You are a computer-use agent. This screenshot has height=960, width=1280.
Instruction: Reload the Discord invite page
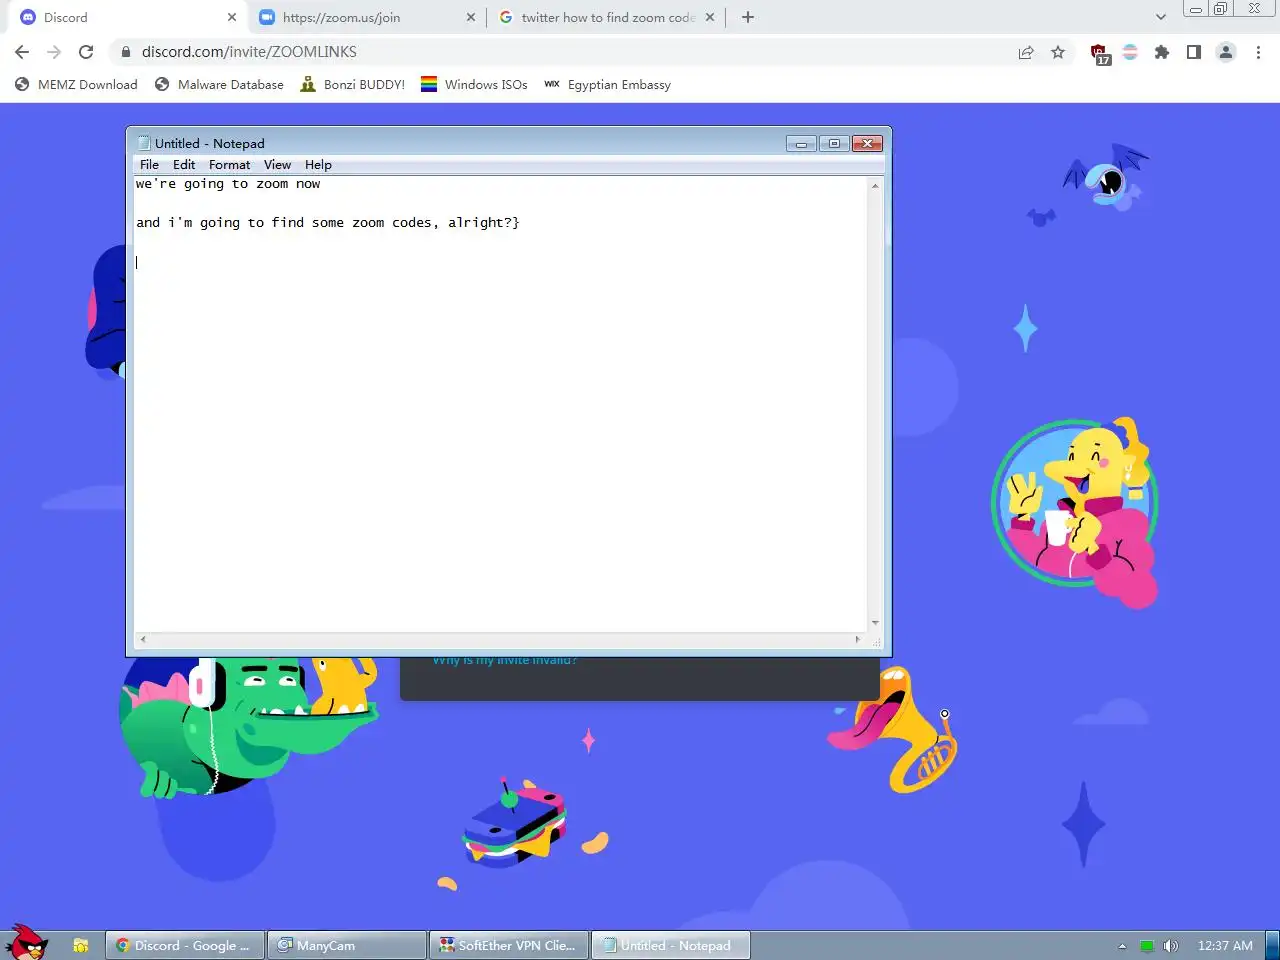coord(86,52)
